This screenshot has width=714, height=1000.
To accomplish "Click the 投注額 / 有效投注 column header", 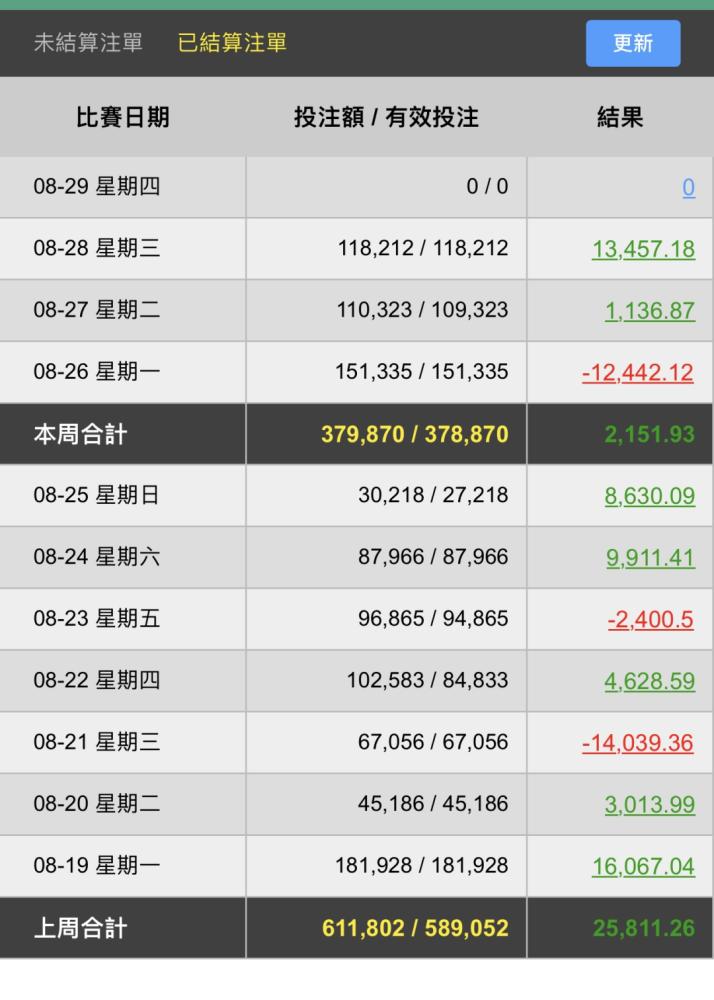I will (x=386, y=118).
